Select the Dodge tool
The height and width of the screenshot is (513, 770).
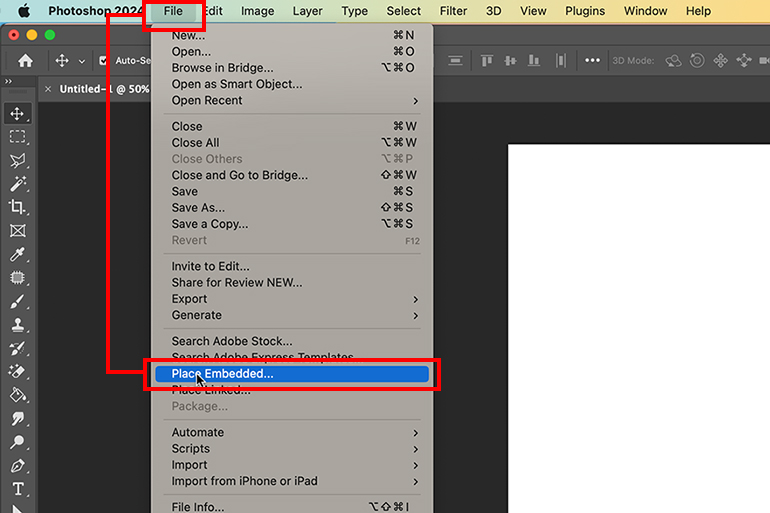pos(18,442)
